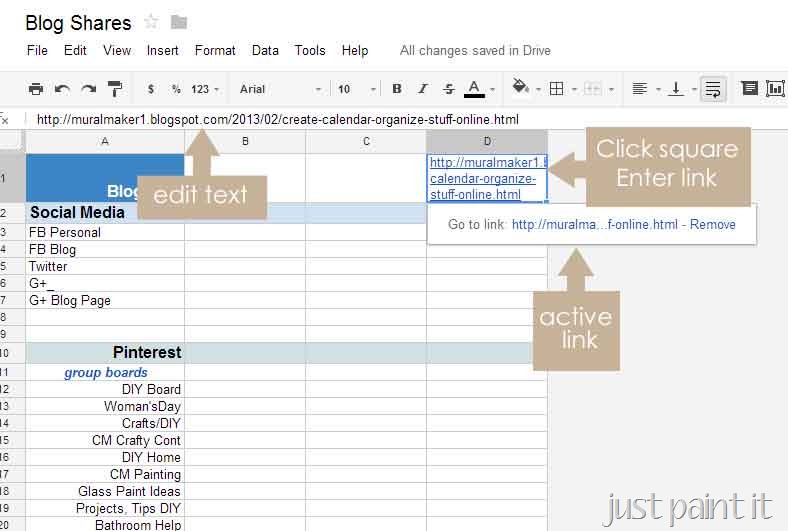788x531 pixels.
Task: Select the Twitter cell
Action: coord(105,267)
